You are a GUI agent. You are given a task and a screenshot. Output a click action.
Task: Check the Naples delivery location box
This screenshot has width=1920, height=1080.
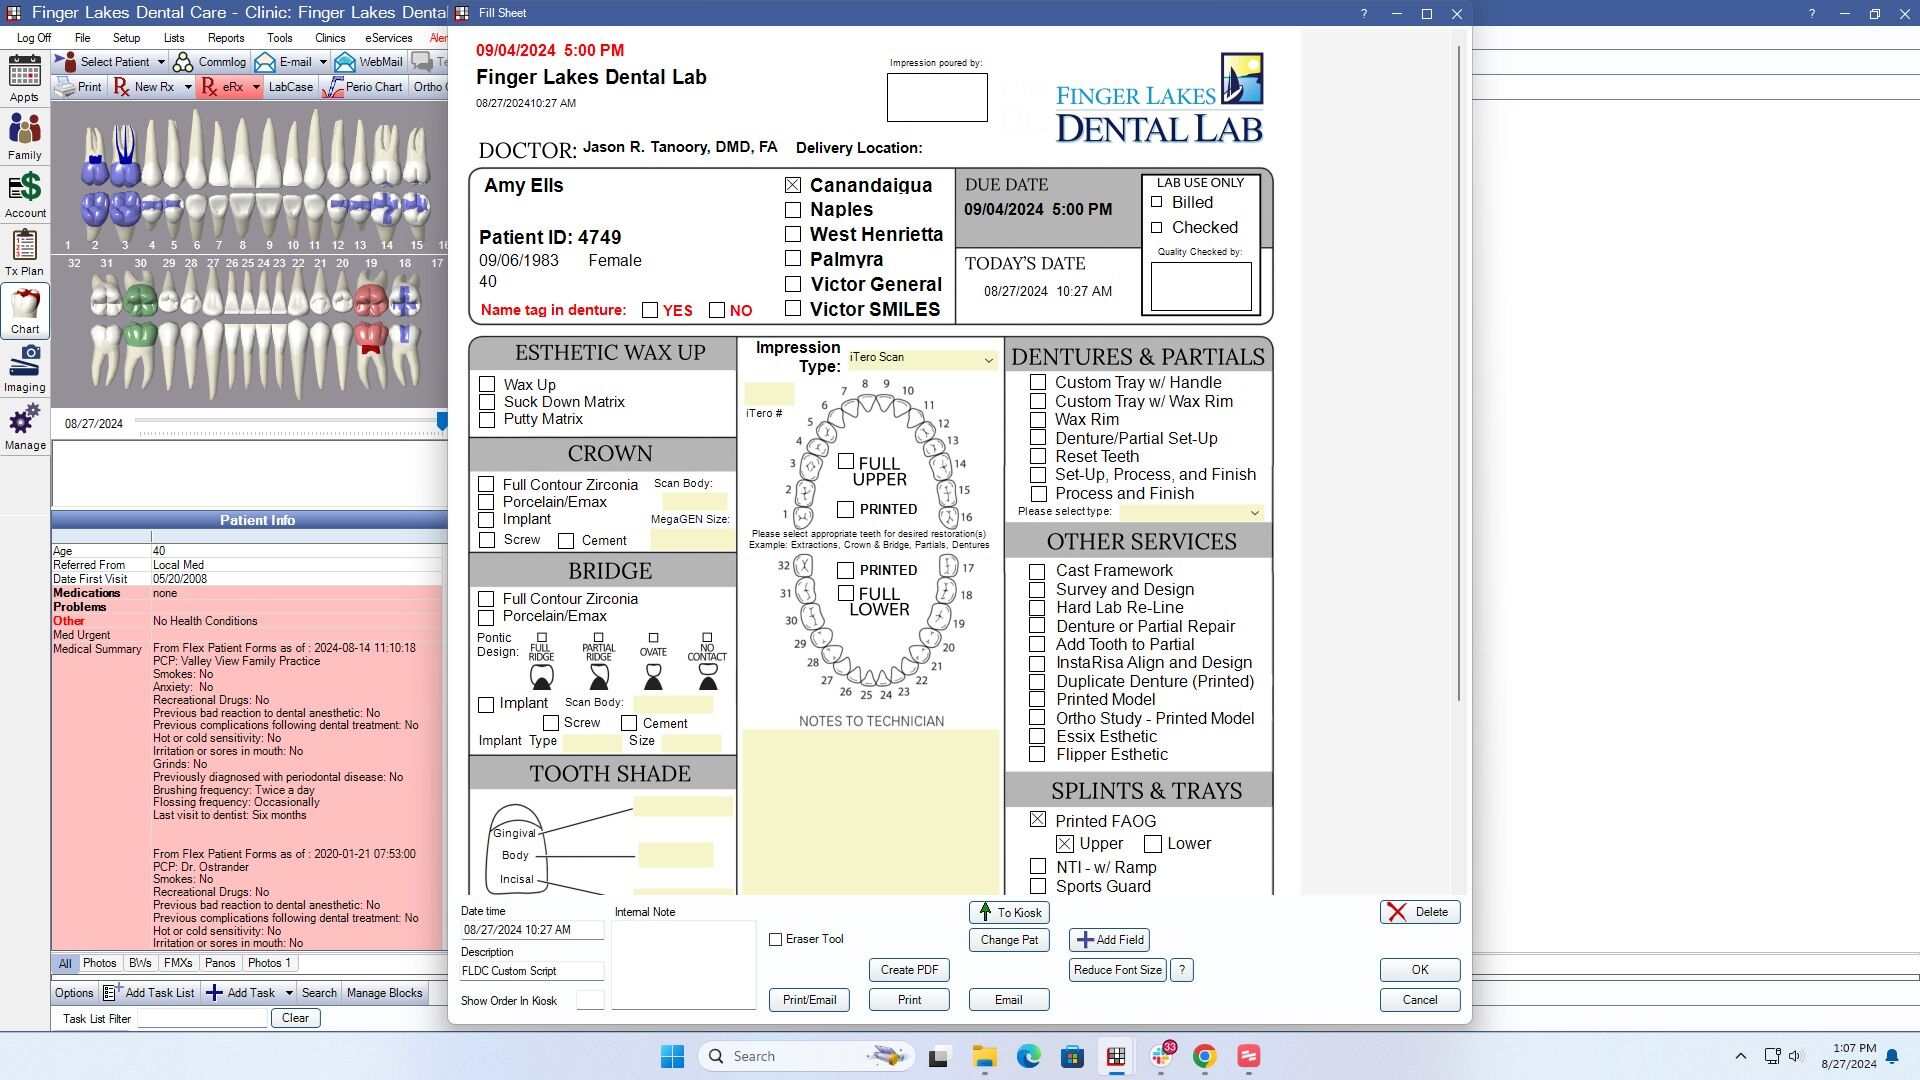tap(793, 210)
